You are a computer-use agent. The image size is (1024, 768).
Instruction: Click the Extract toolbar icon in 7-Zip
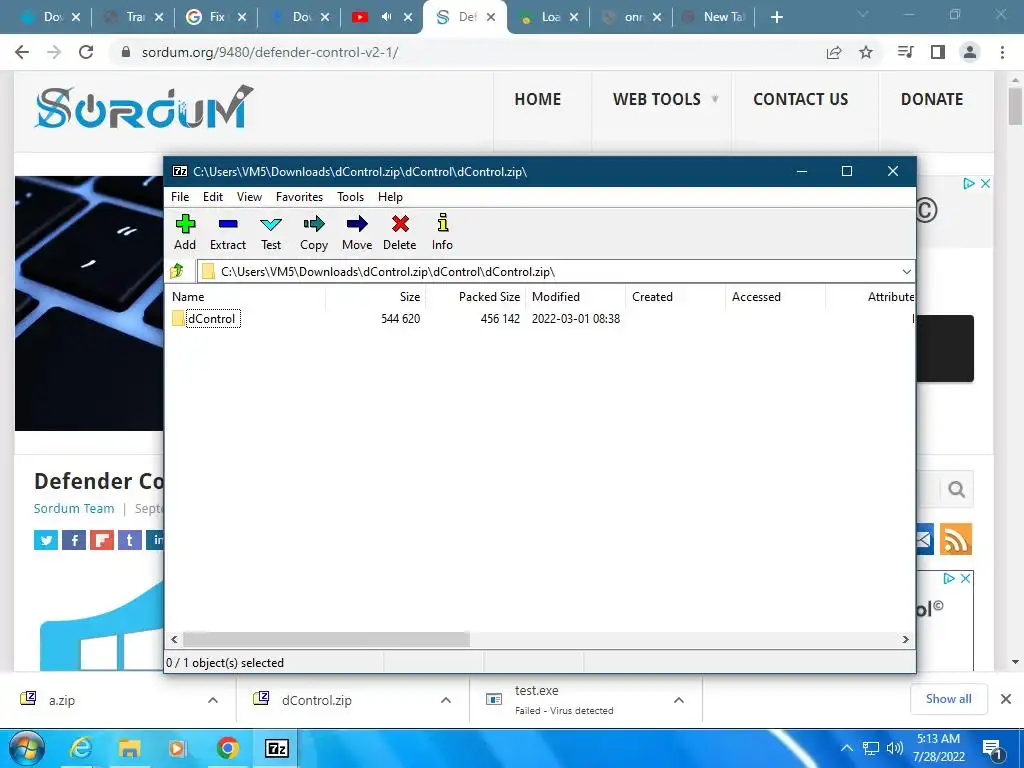point(228,232)
